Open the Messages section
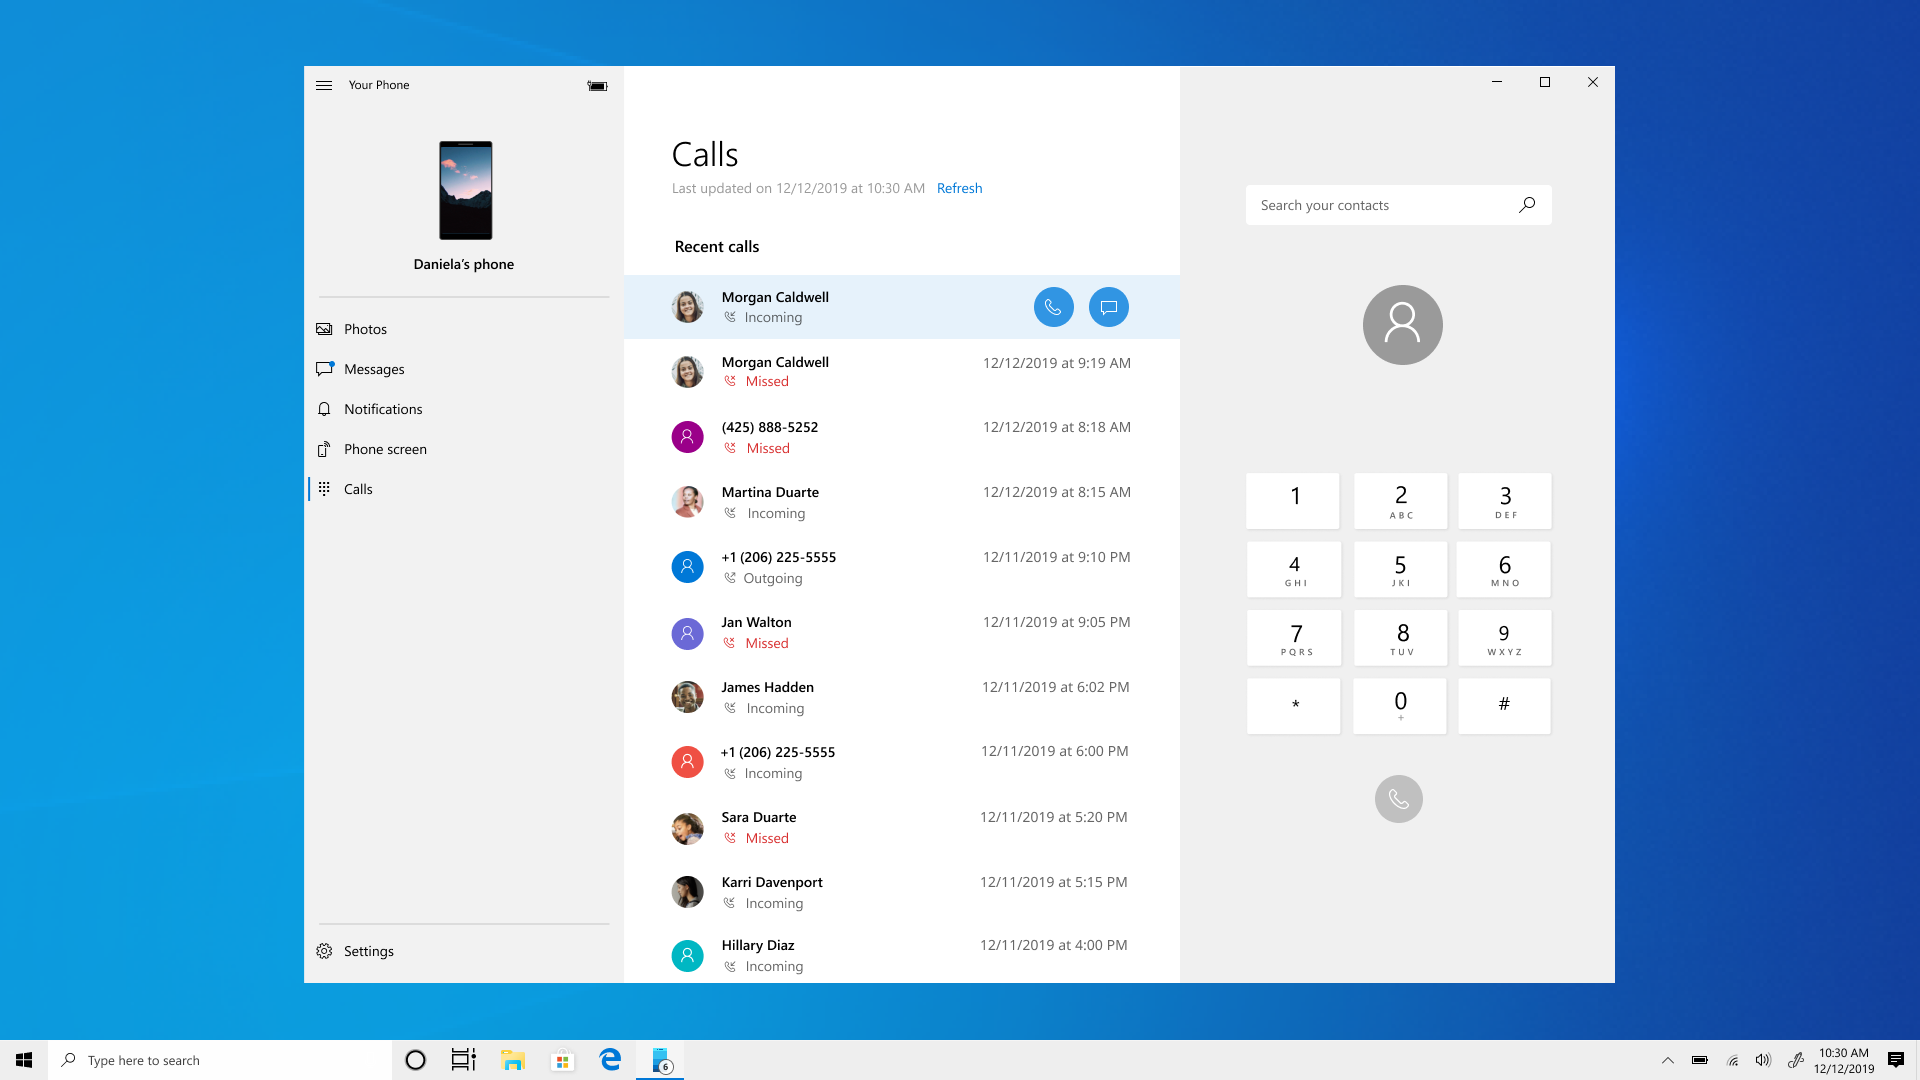Image resolution: width=1920 pixels, height=1080 pixels. [375, 368]
